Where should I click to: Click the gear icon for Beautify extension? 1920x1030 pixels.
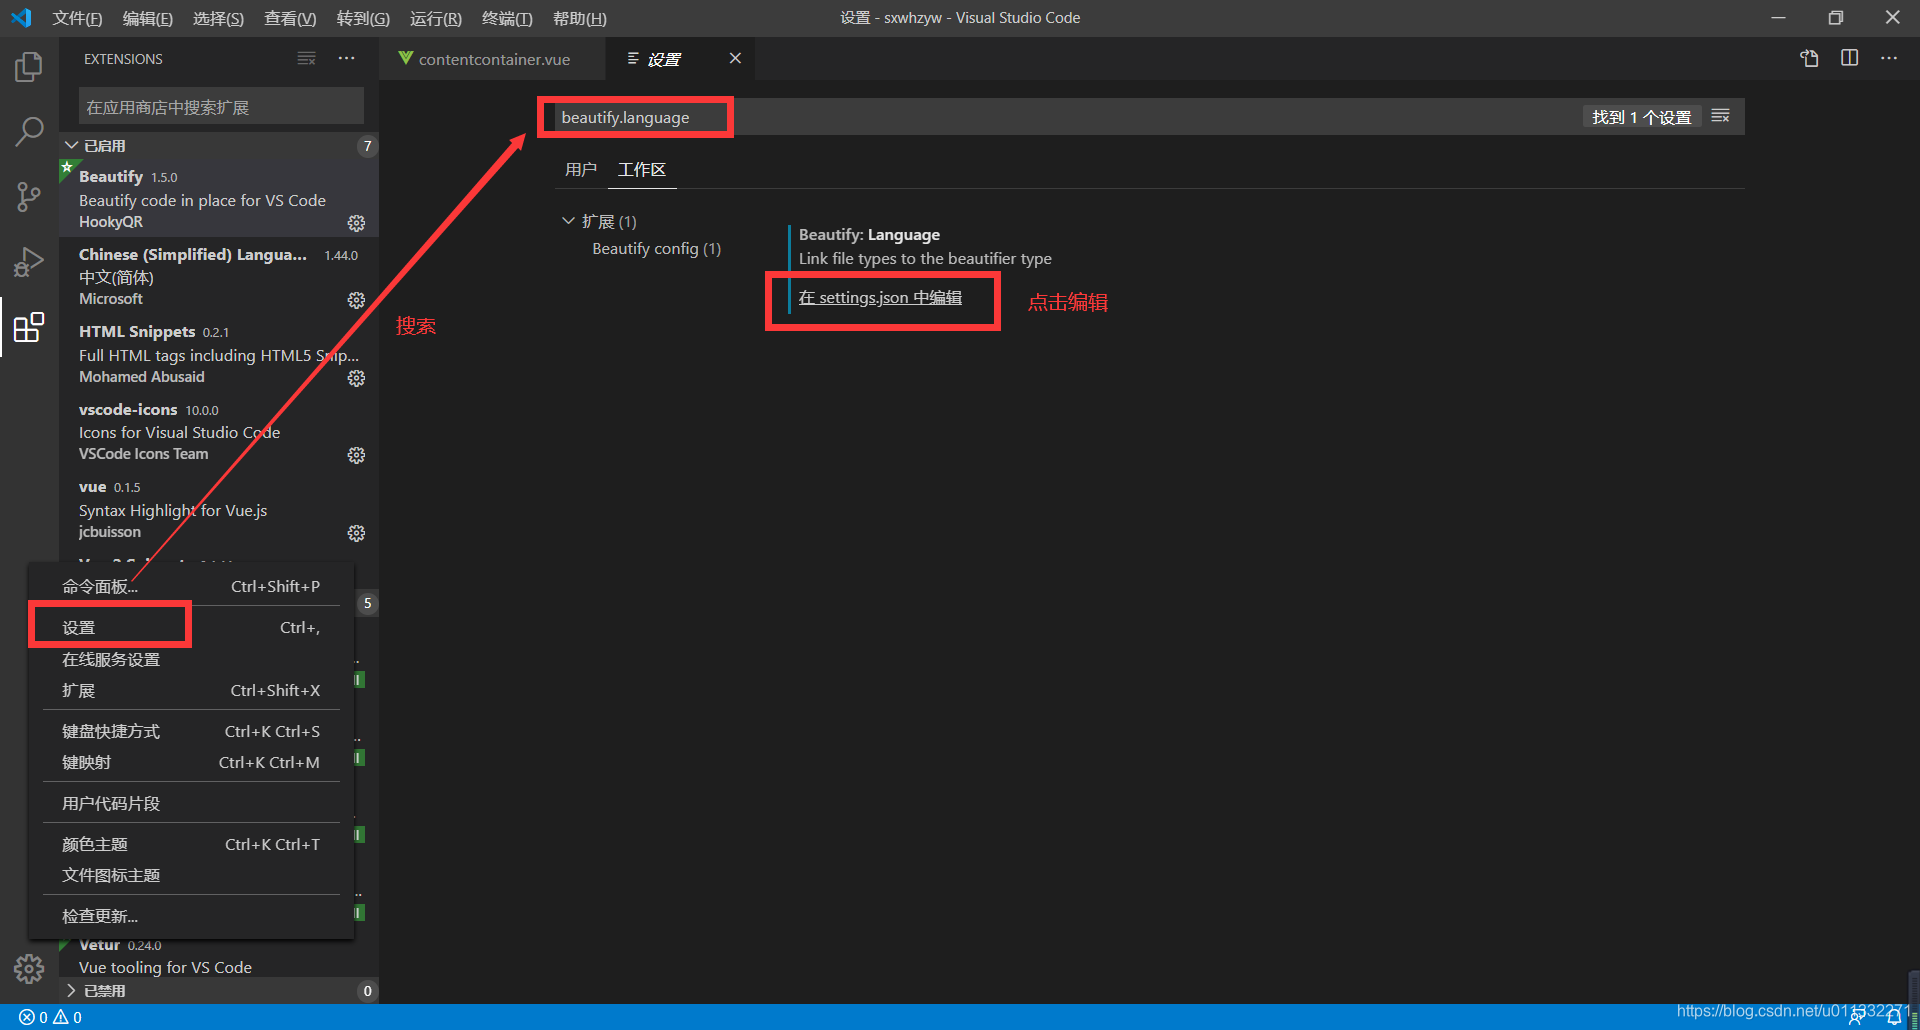tap(356, 223)
